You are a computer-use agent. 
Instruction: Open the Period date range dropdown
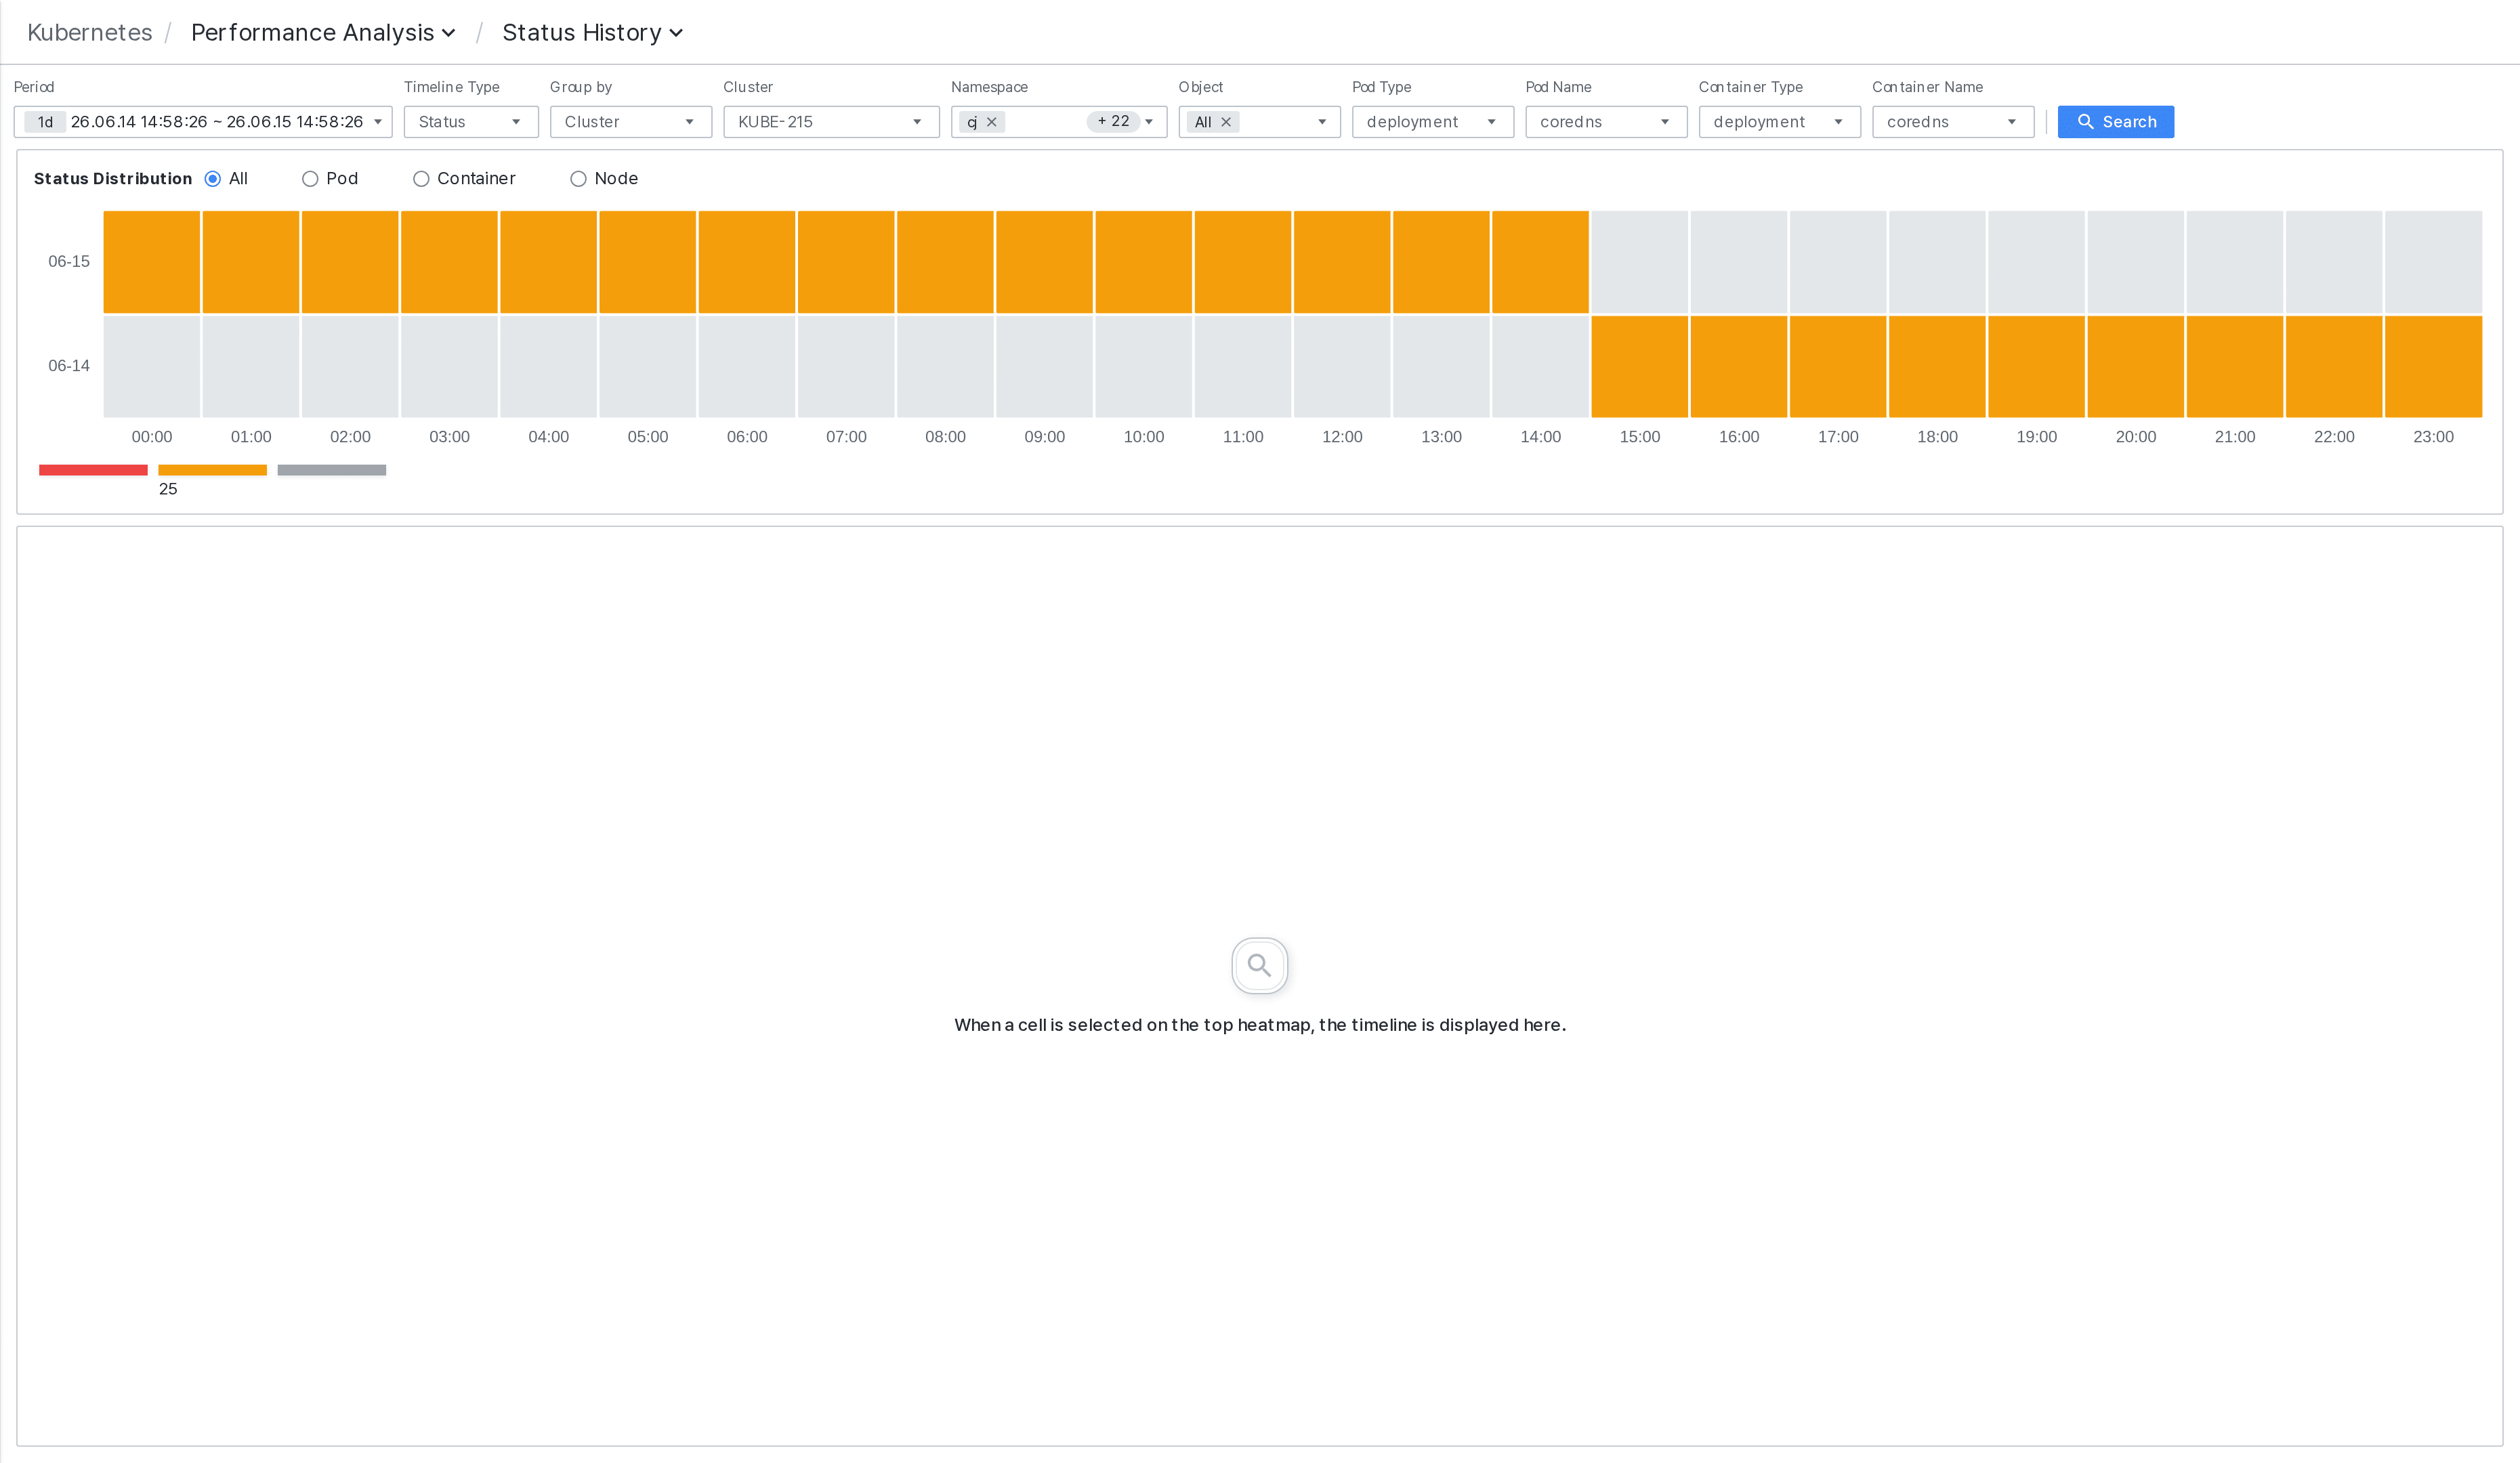[203, 122]
